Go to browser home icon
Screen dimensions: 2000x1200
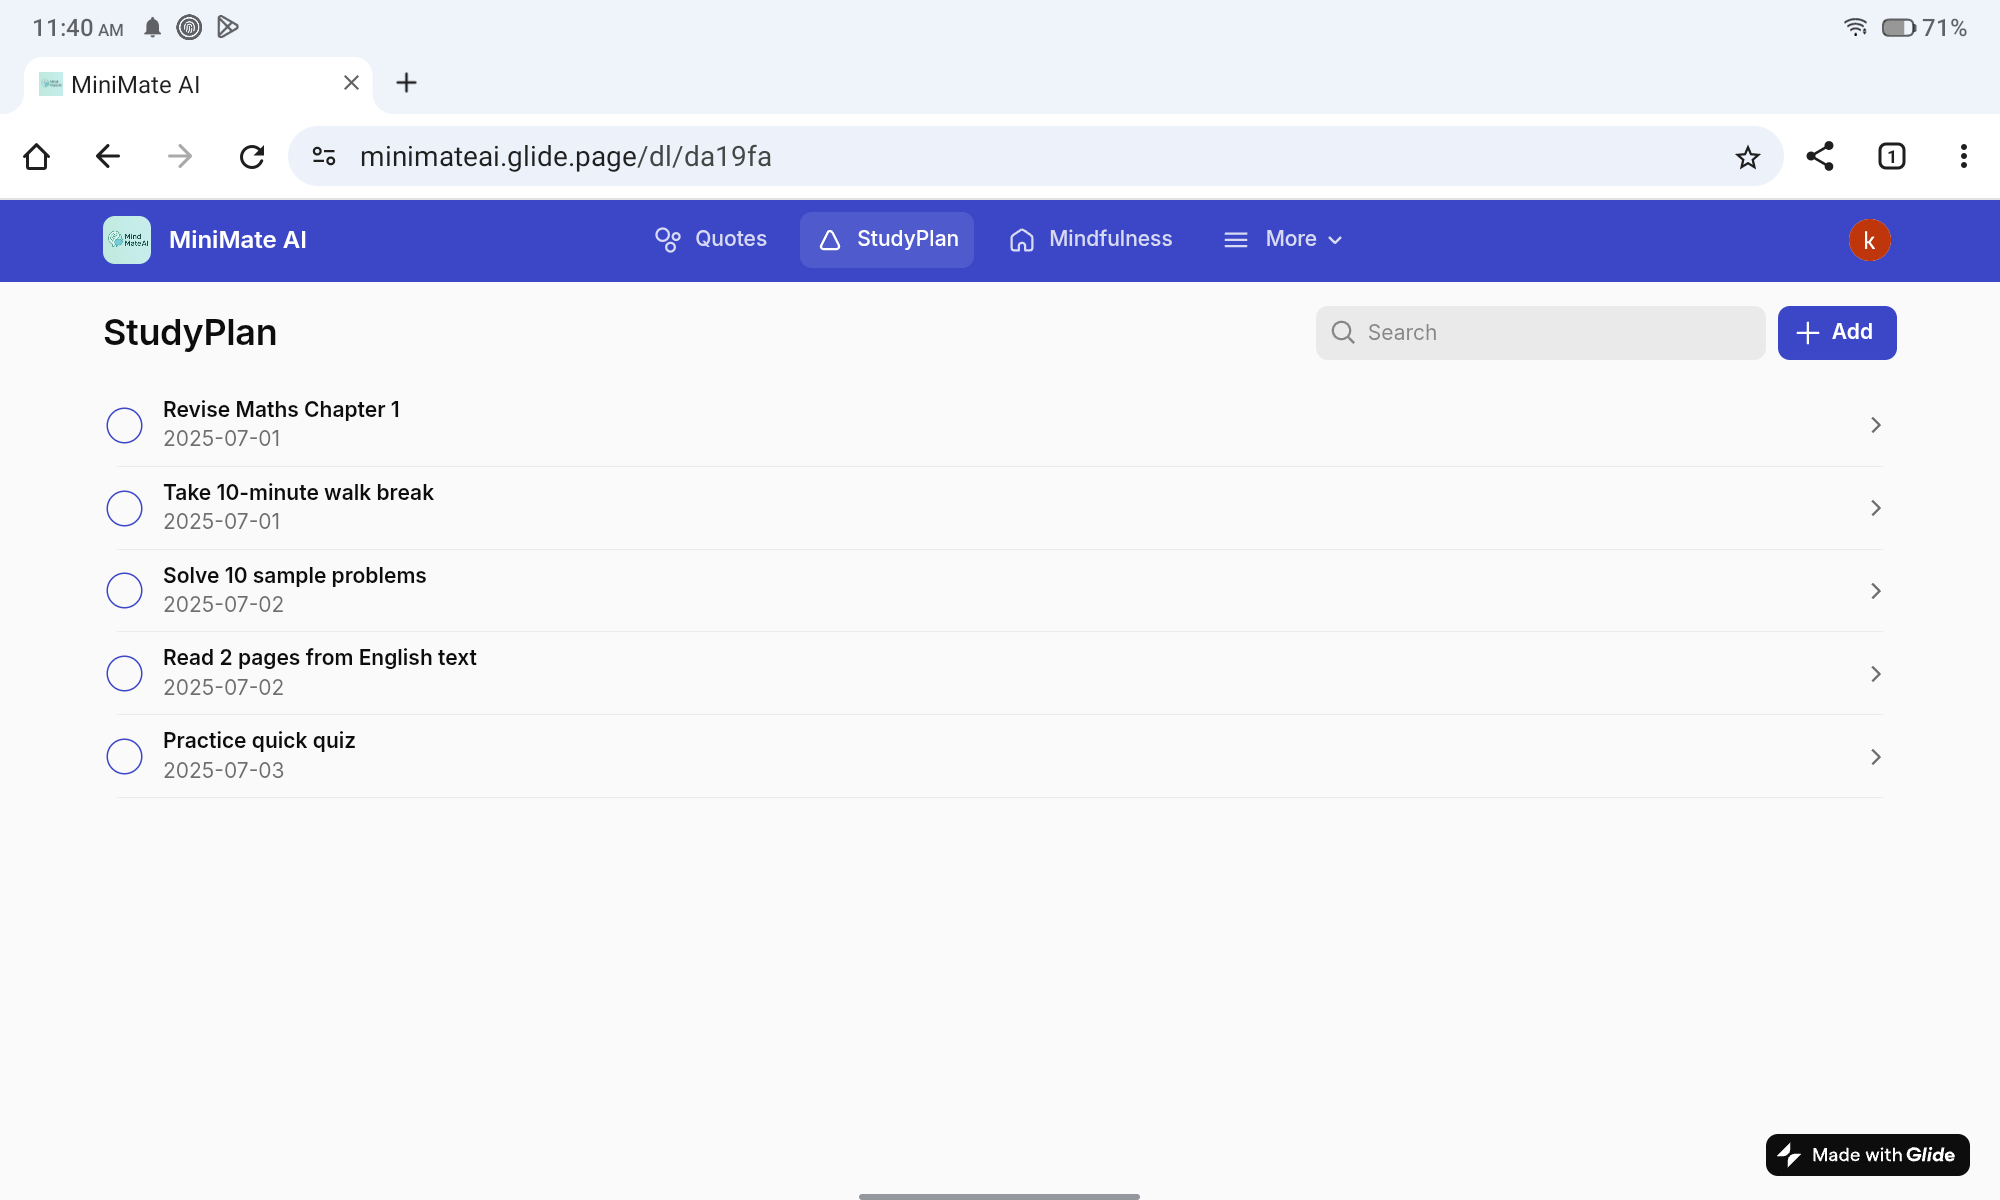click(37, 157)
